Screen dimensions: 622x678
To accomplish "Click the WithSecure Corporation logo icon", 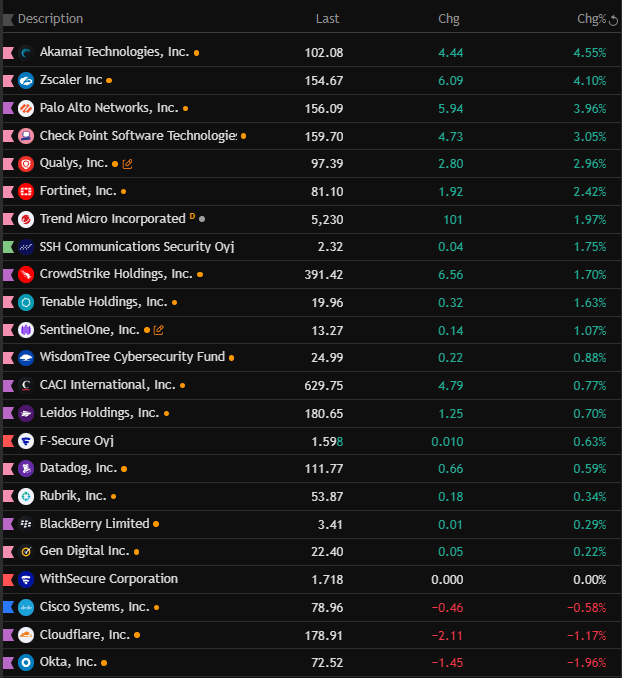I will click(26, 579).
